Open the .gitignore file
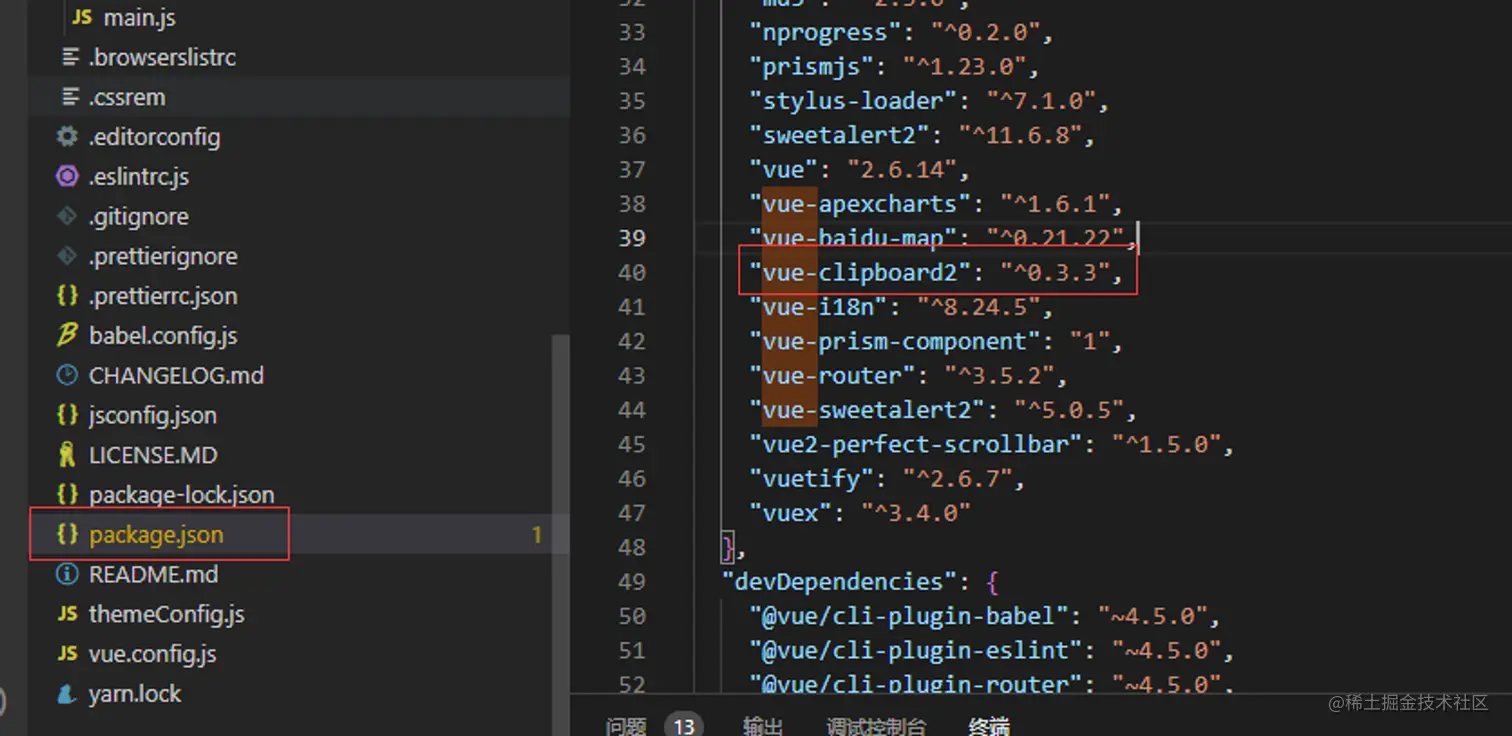Screen dimensions: 1512x736 (139, 217)
